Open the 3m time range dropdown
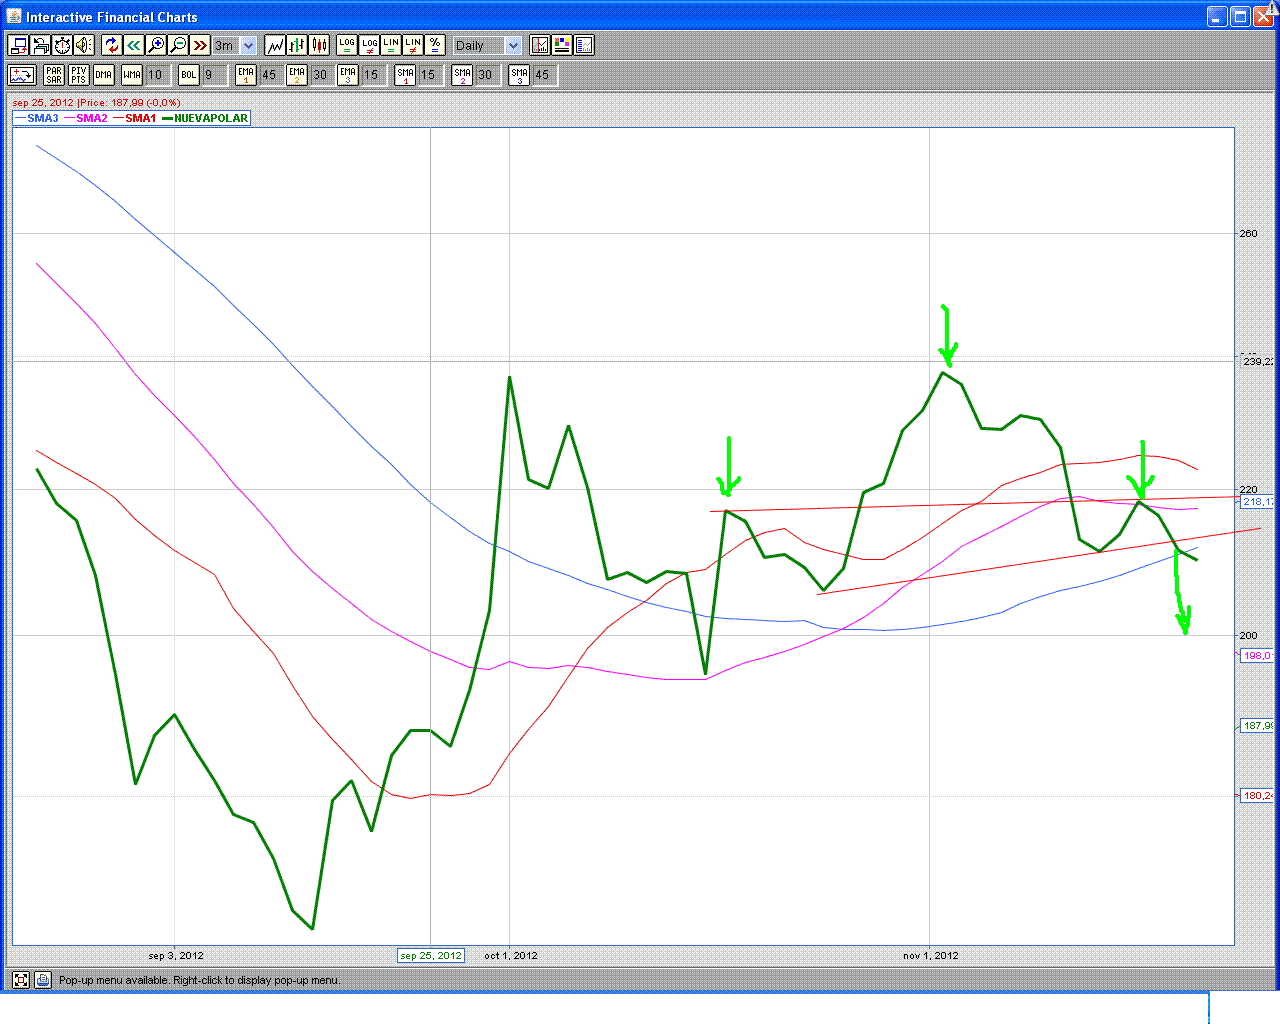Image resolution: width=1280 pixels, height=1024 pixels. point(248,45)
